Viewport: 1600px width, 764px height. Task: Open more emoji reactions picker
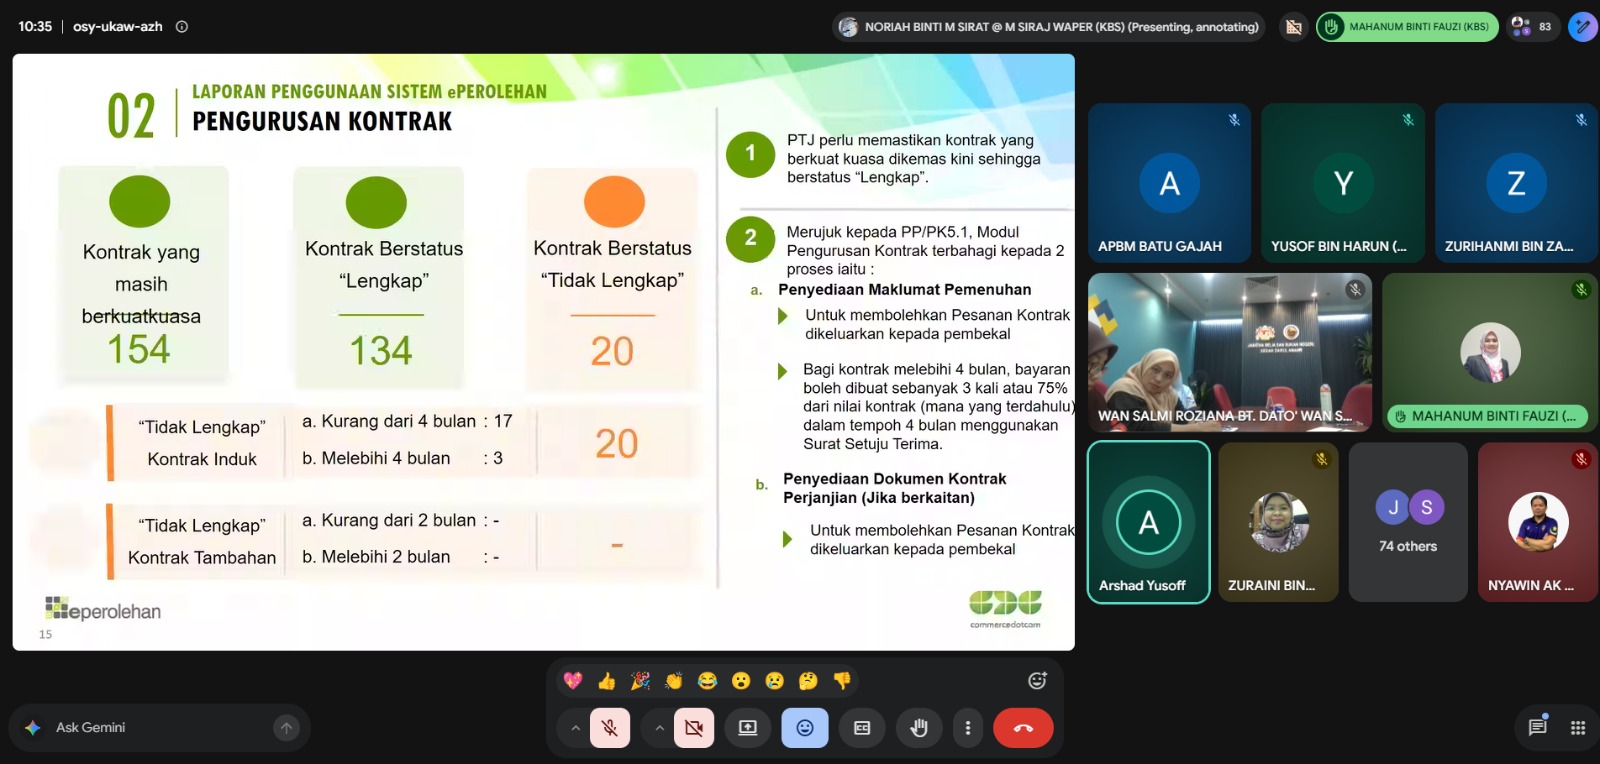click(x=1037, y=681)
